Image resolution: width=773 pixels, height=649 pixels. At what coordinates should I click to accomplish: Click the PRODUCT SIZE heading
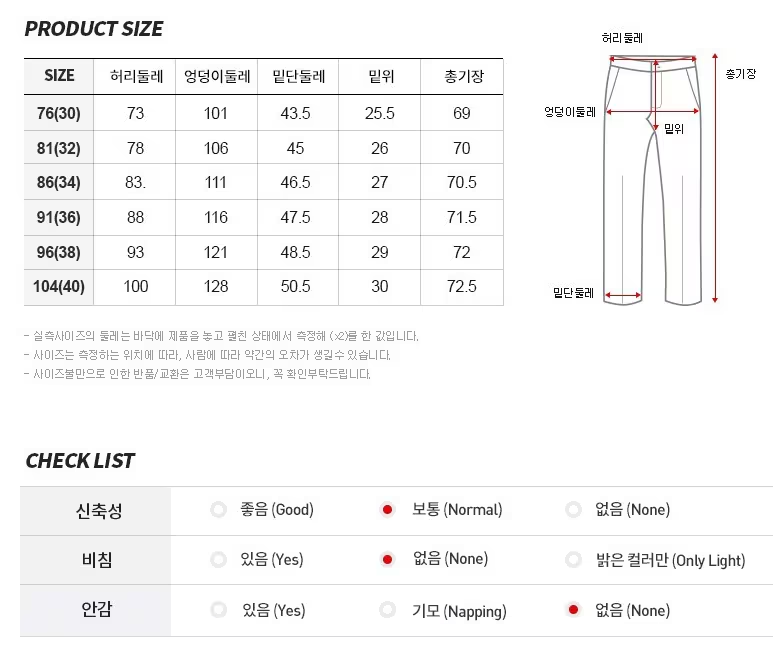point(94,29)
